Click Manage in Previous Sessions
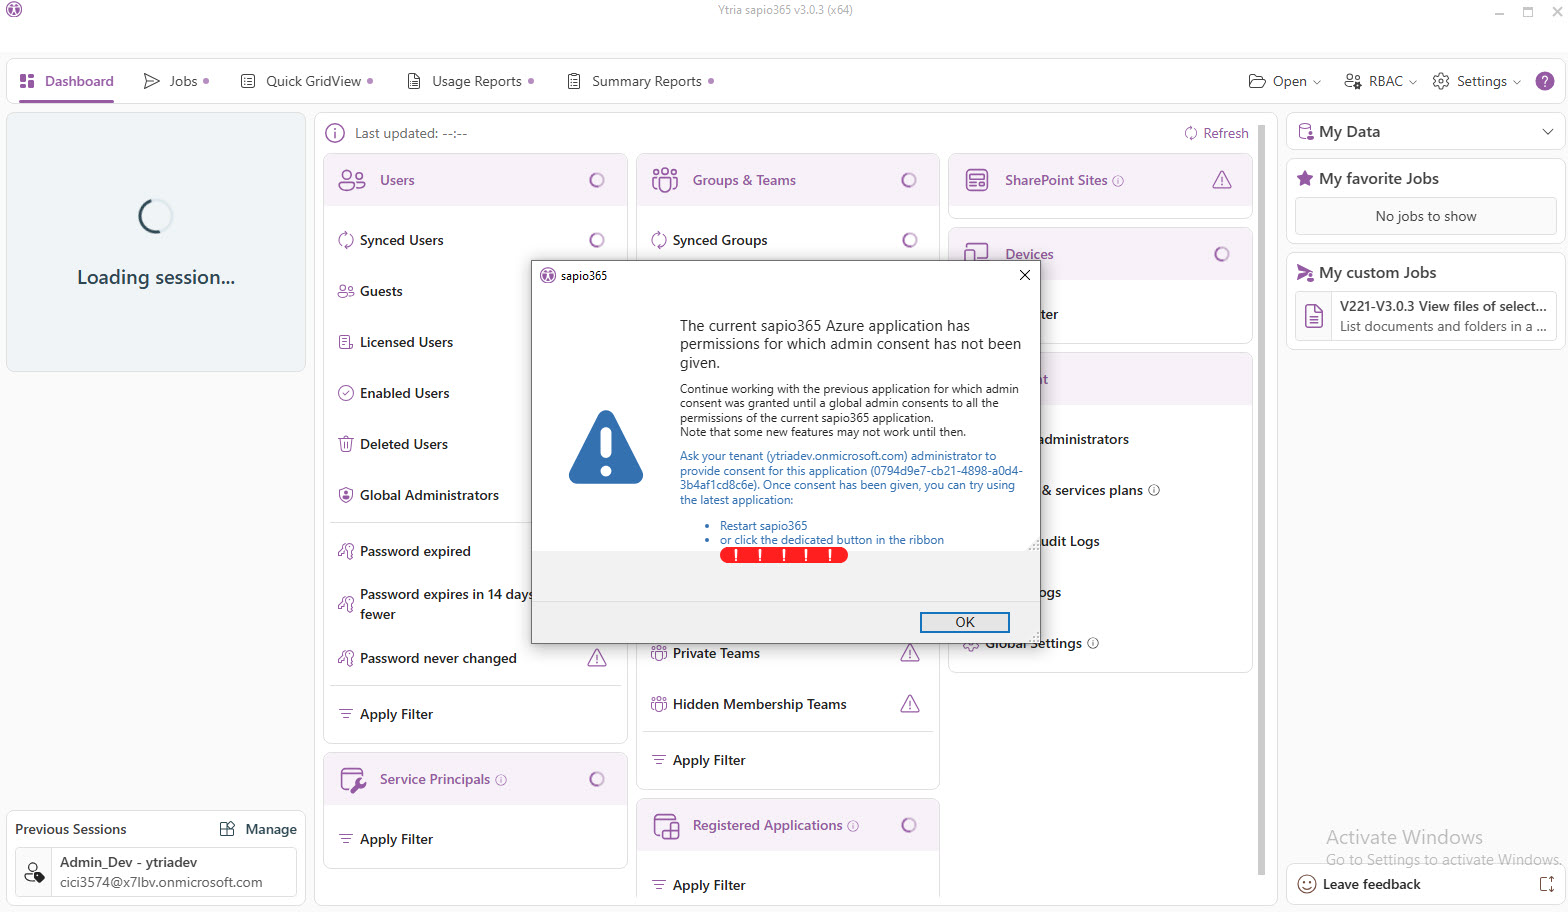 pos(258,829)
